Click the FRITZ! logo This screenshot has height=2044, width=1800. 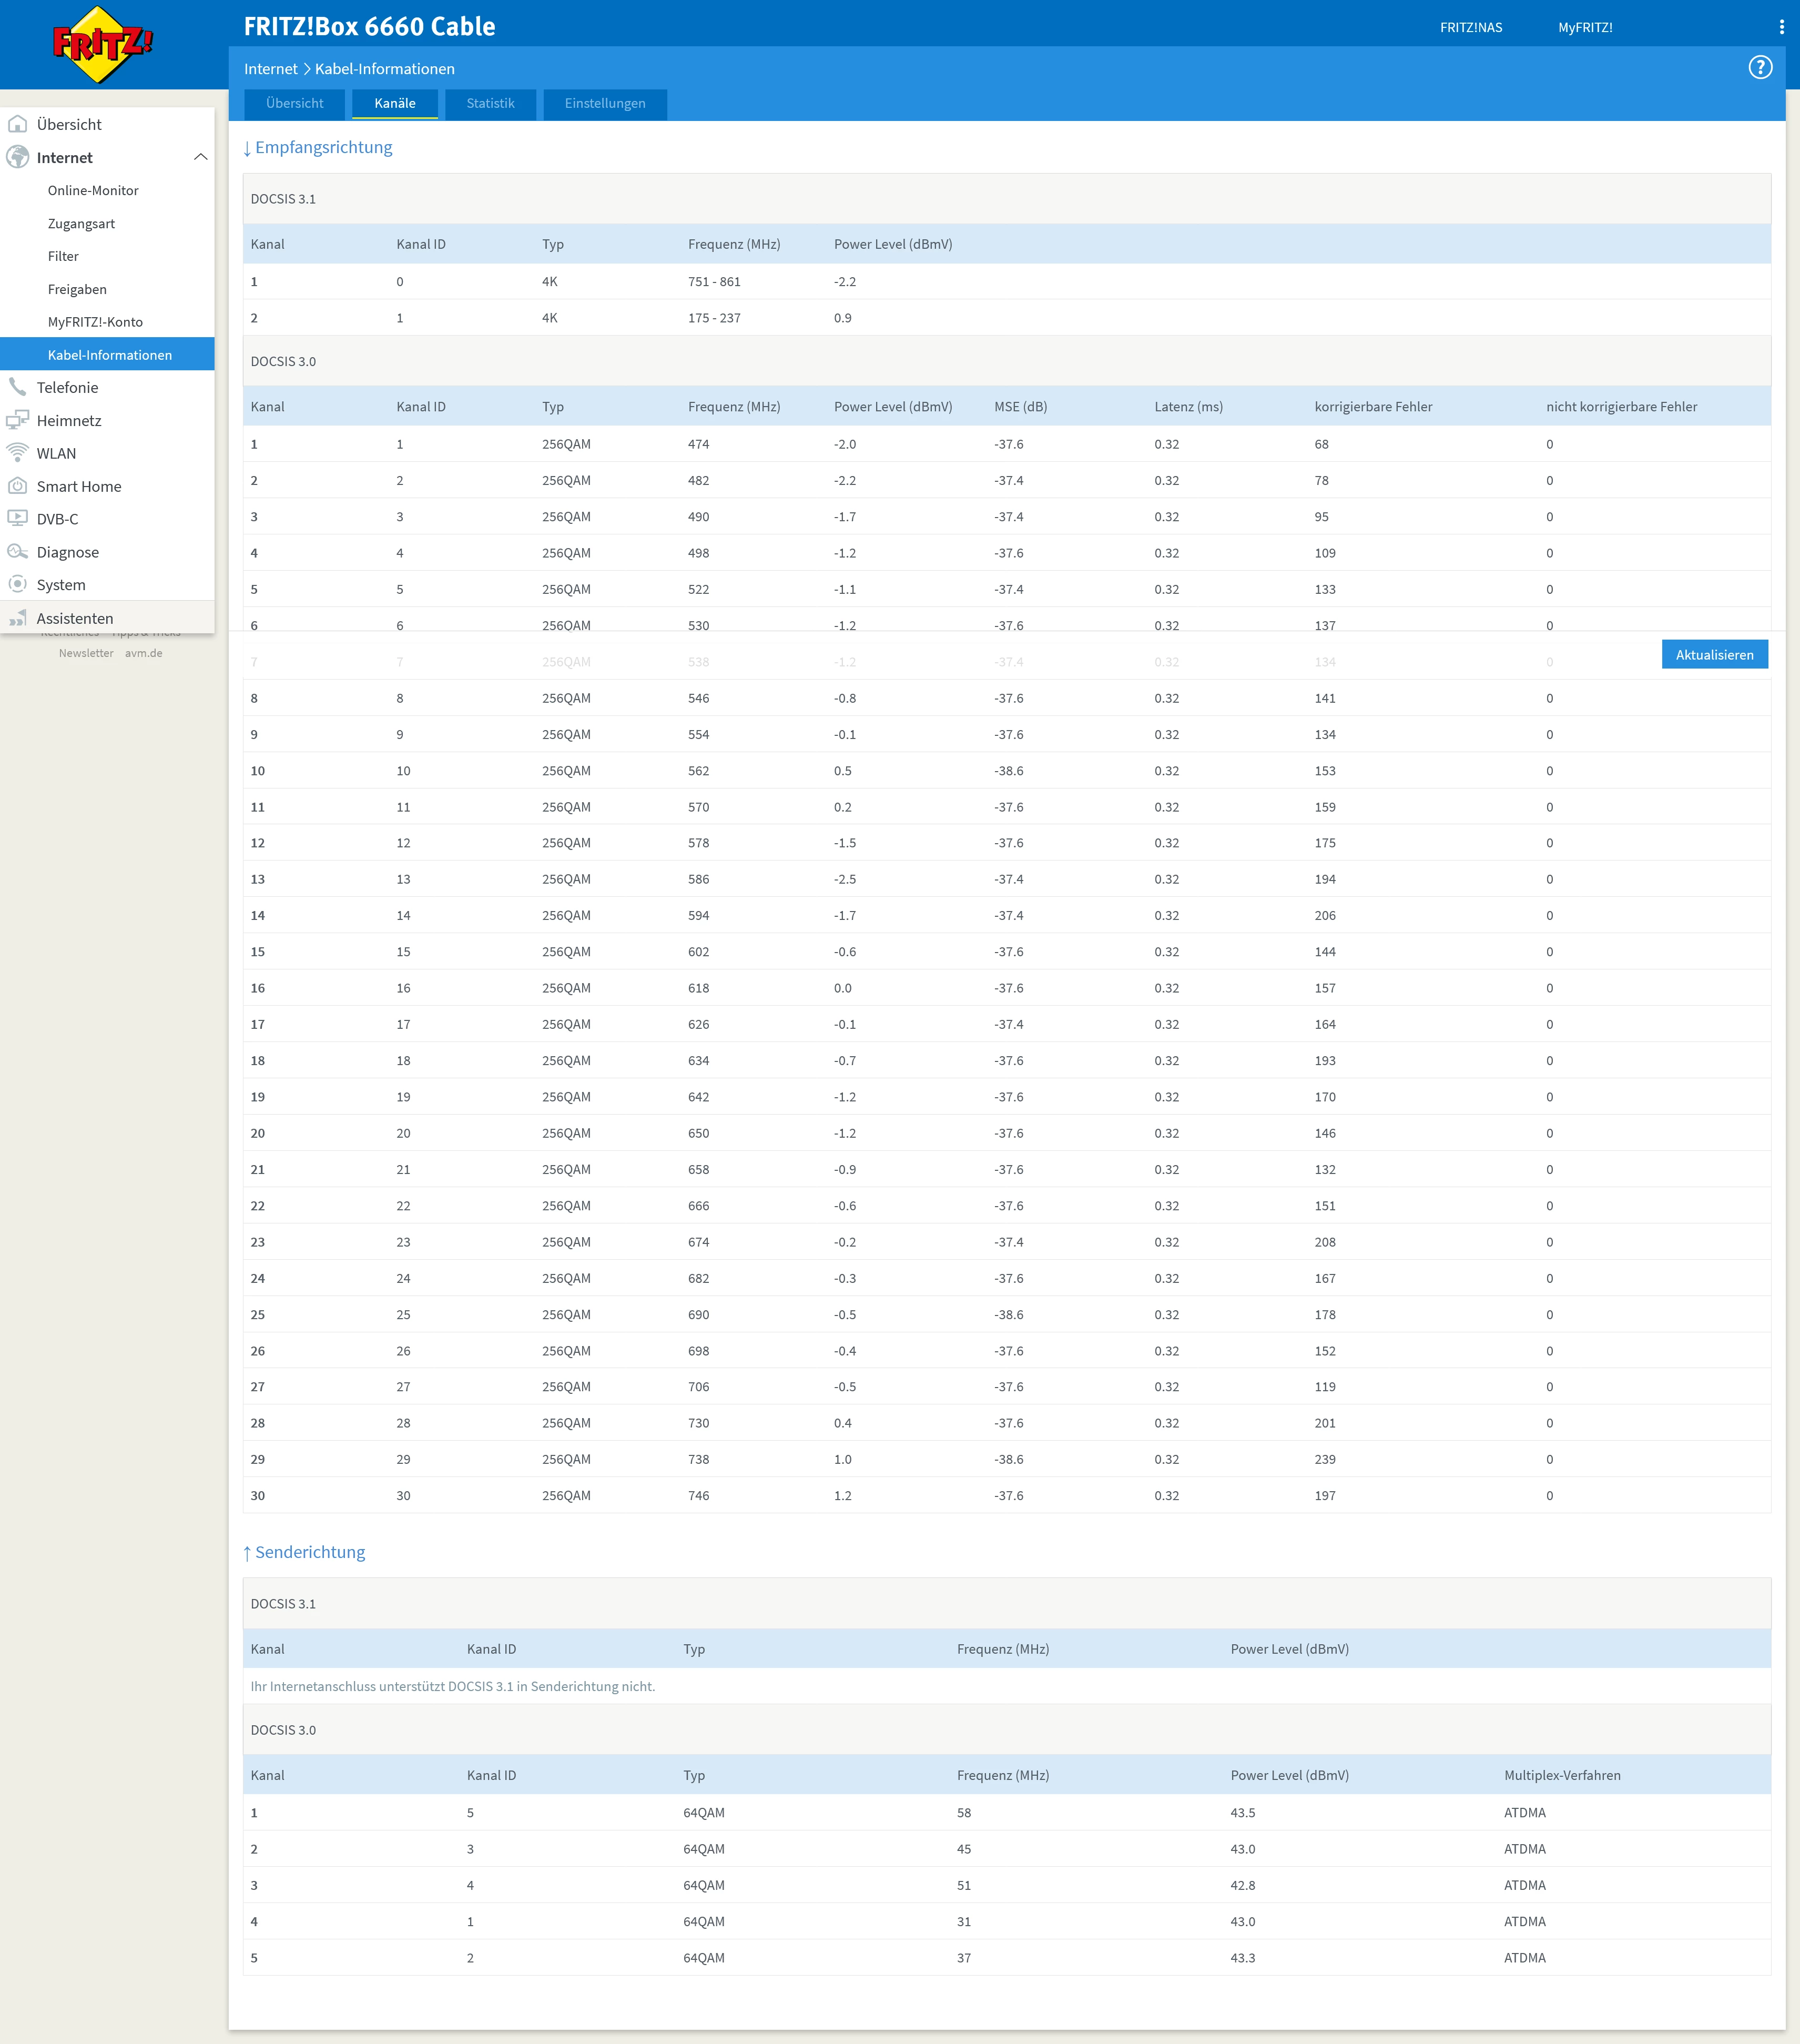[102, 44]
